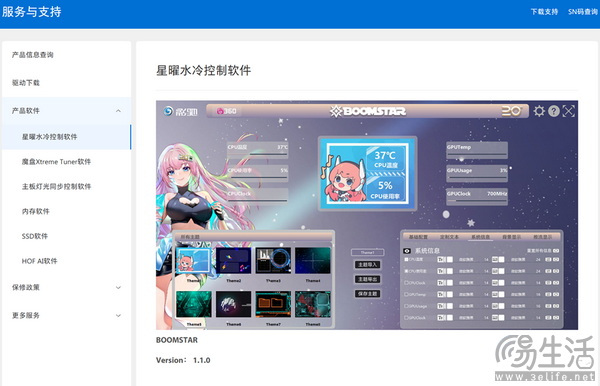The image size is (600, 386).
Task: Click the Version: 1.1.0 text
Action: click(183, 360)
